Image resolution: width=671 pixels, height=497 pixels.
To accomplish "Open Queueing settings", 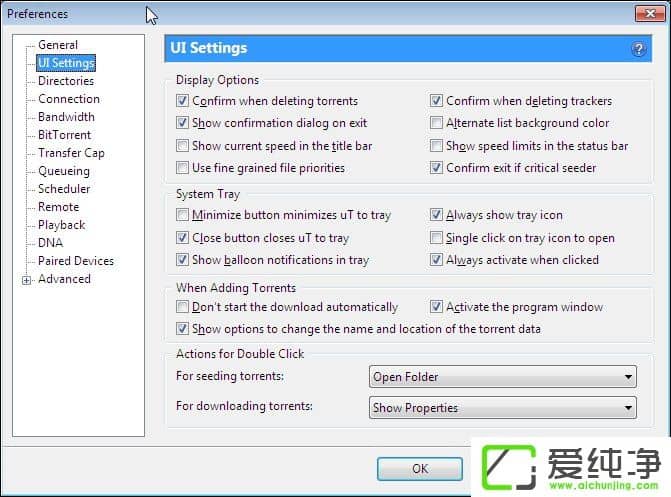I will [64, 171].
